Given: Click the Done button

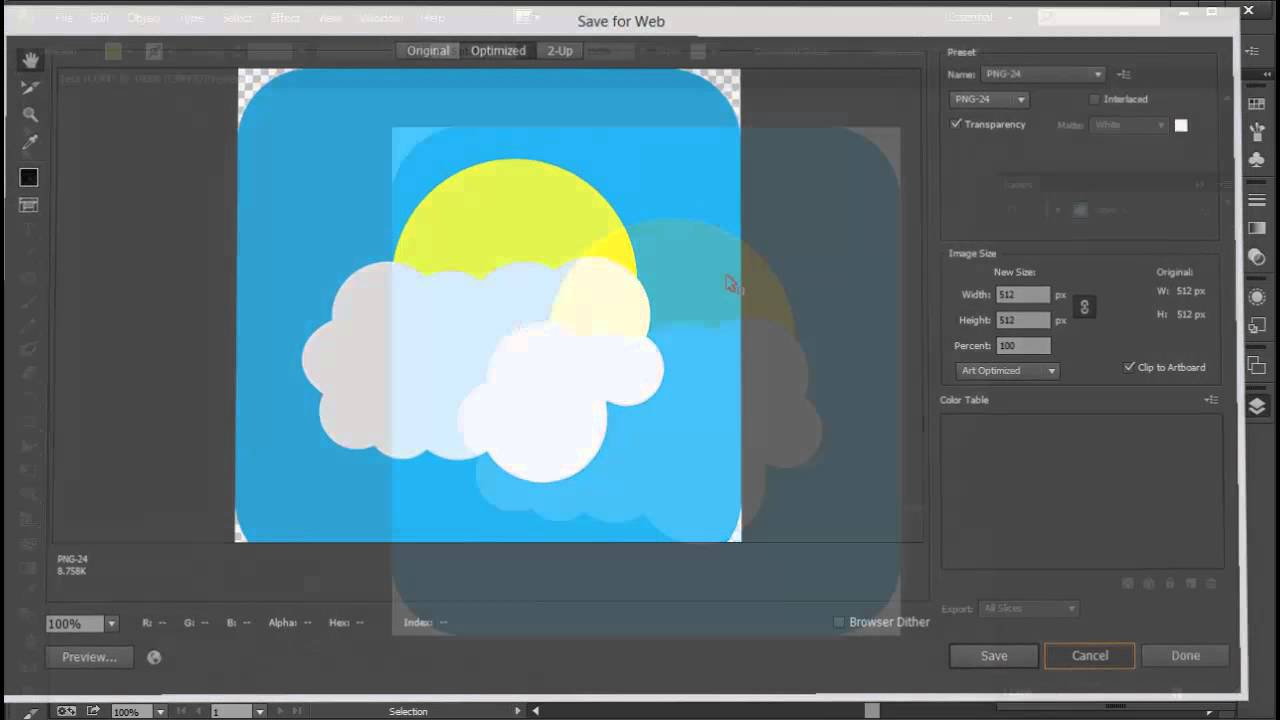Looking at the screenshot, I should point(1186,656).
